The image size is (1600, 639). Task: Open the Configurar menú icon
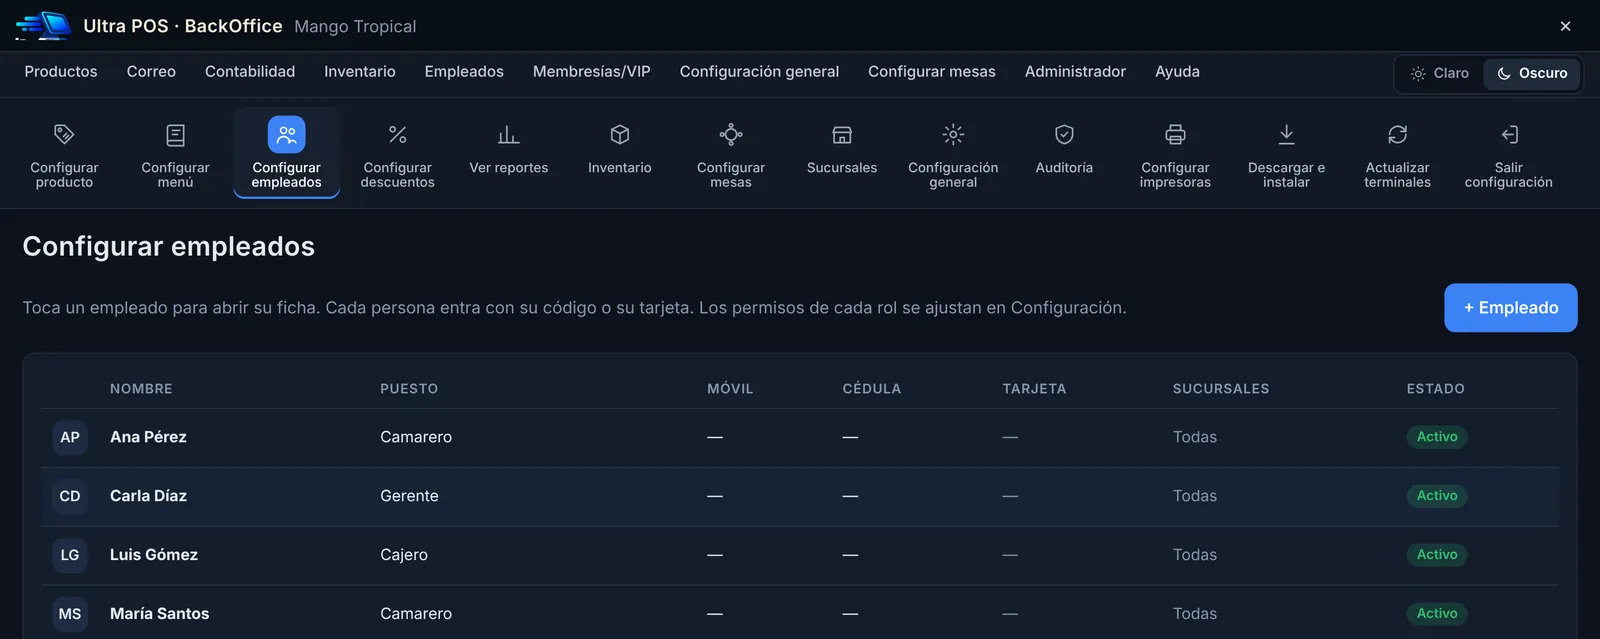175,134
